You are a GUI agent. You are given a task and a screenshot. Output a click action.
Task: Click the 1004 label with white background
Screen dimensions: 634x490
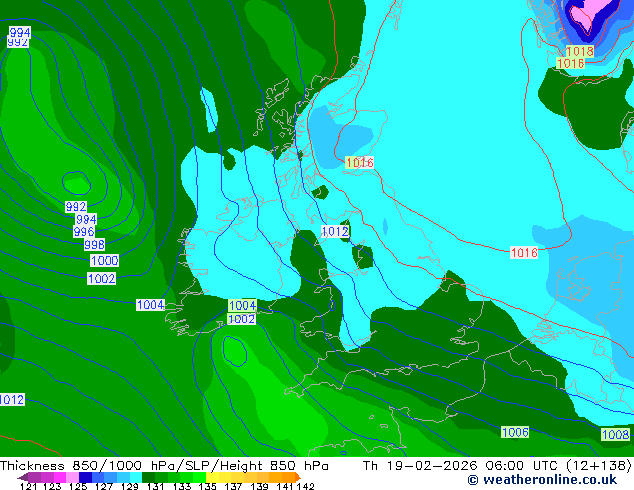tap(150, 305)
